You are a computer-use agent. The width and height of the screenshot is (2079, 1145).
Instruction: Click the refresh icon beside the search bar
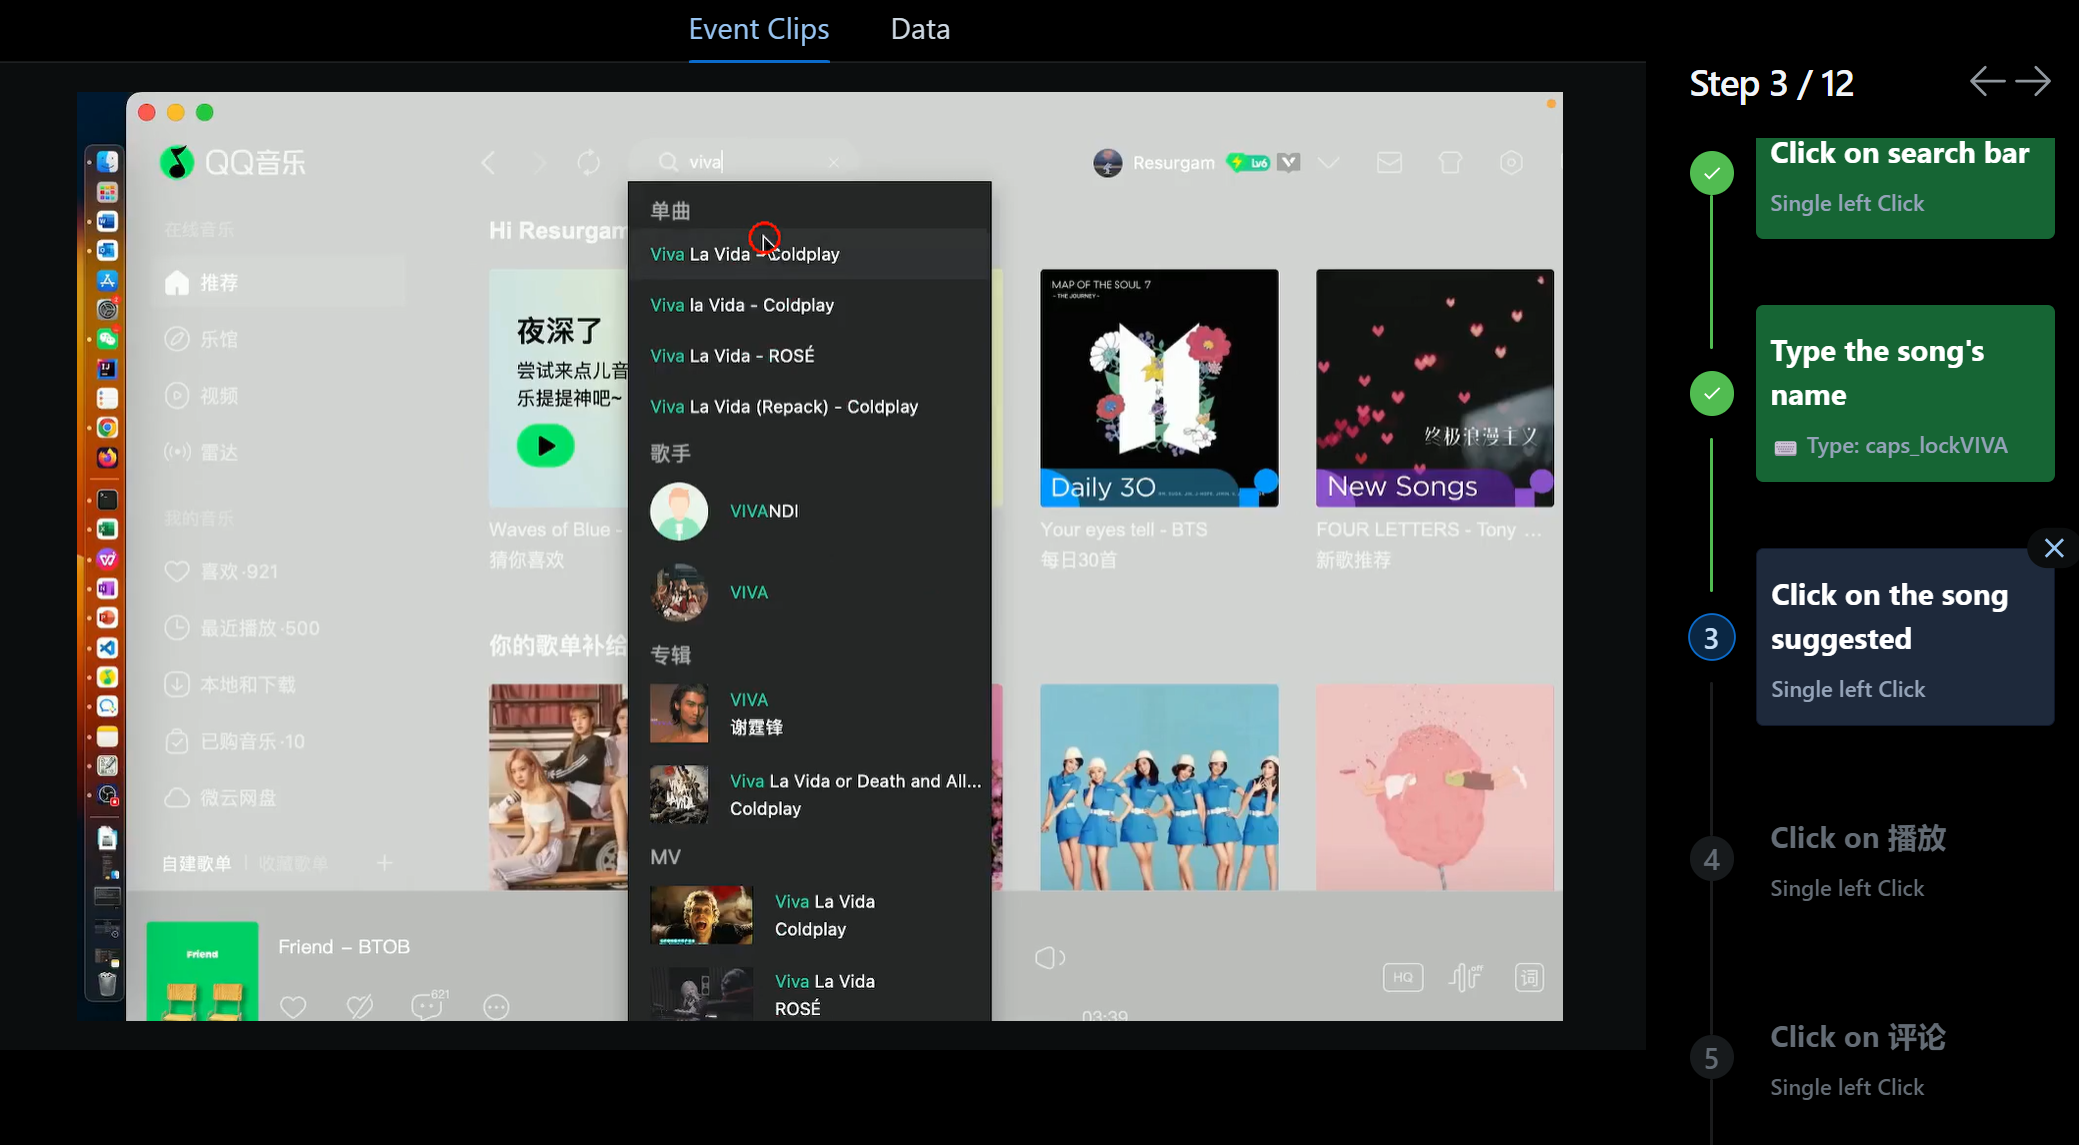coord(589,162)
